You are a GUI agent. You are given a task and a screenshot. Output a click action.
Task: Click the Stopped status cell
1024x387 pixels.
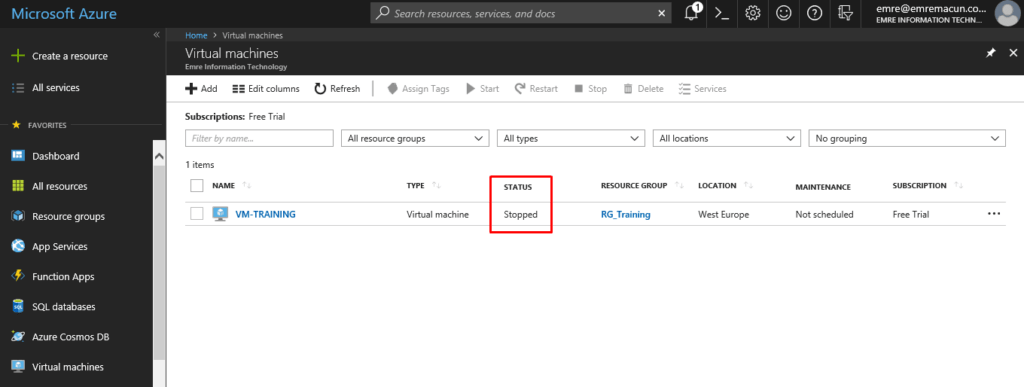click(x=520, y=214)
